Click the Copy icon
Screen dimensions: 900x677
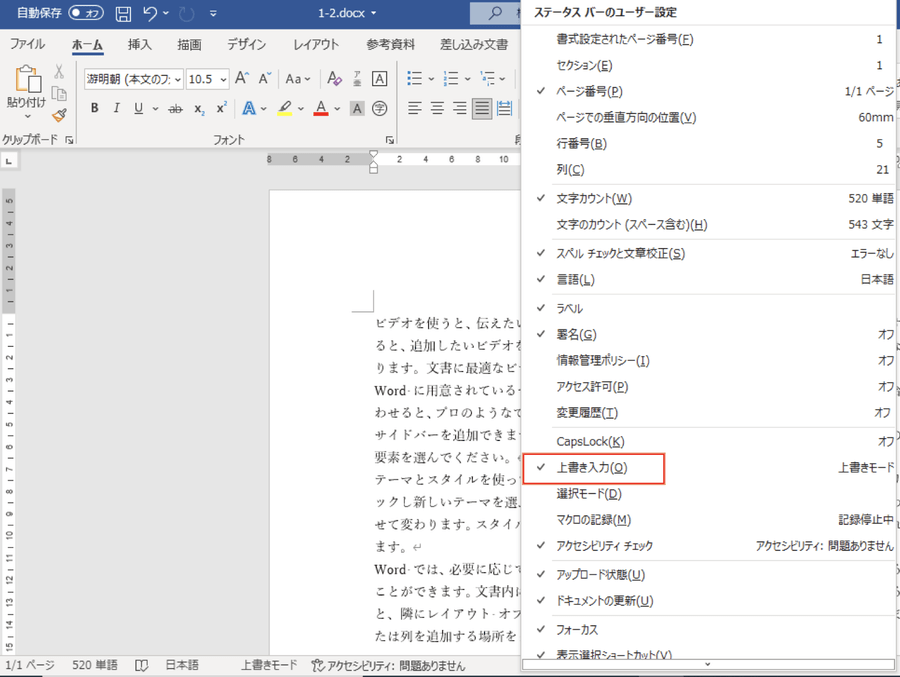(x=59, y=94)
